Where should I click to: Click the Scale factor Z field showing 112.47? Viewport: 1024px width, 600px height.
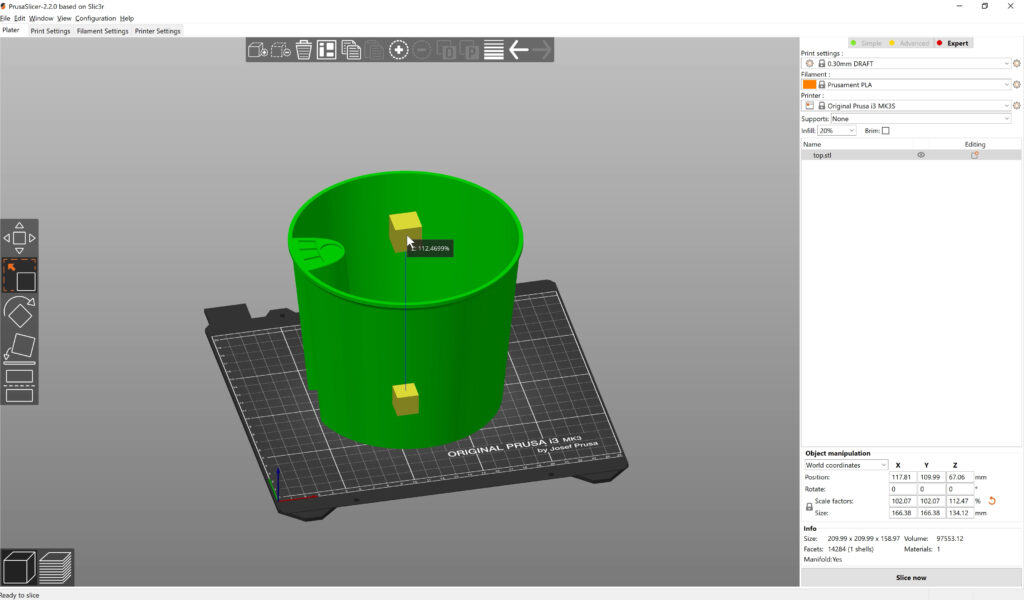pyautogui.click(x=959, y=501)
